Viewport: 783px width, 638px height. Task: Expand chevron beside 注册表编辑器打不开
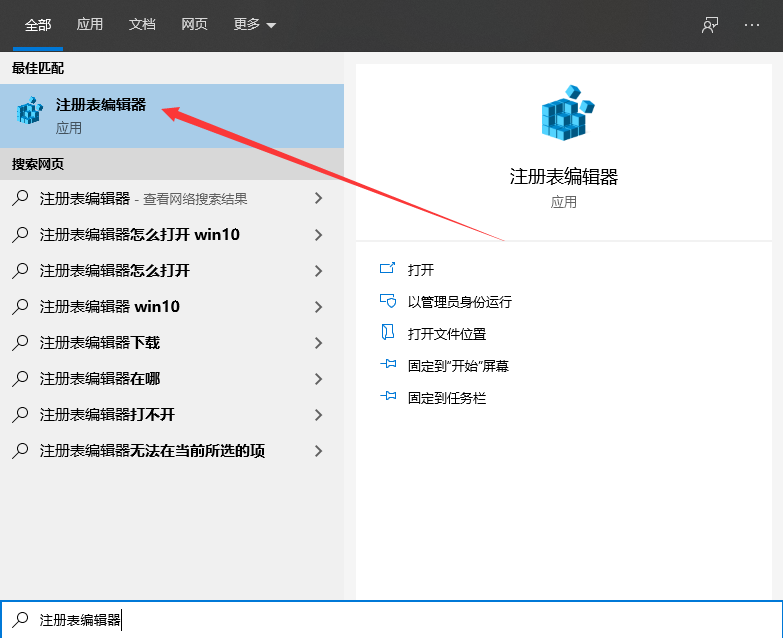tap(318, 415)
